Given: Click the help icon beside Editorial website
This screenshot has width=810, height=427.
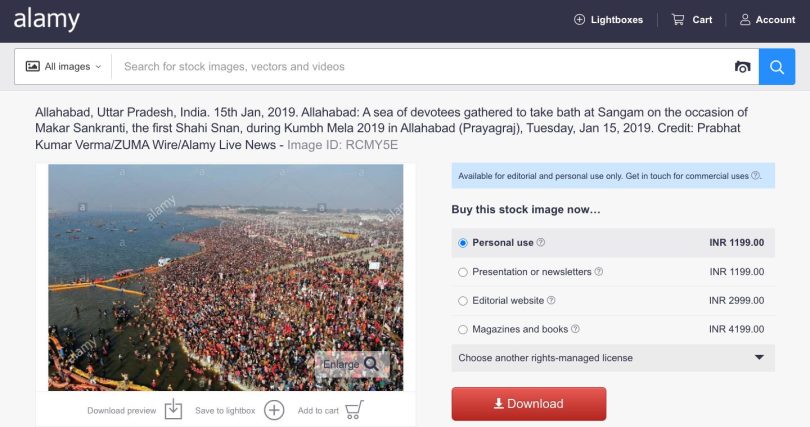Looking at the screenshot, I should 552,300.
